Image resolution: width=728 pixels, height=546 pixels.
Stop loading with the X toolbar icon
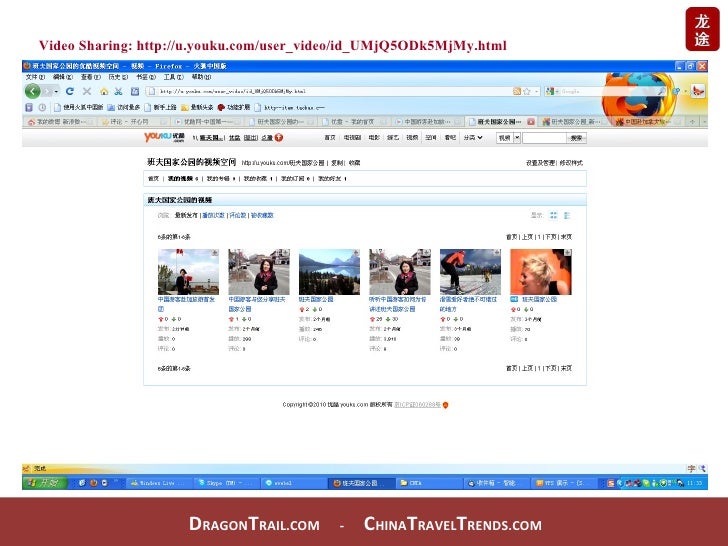point(87,91)
